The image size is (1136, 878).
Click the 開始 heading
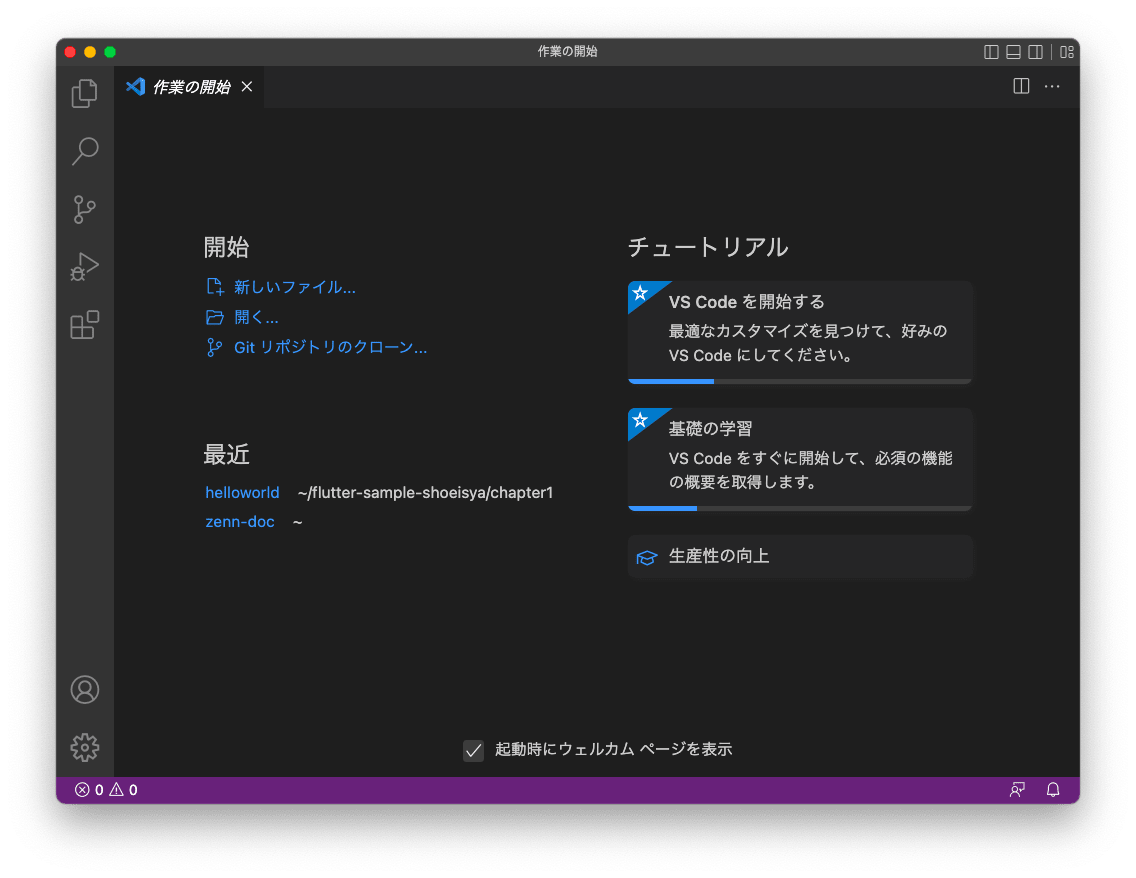coord(226,247)
